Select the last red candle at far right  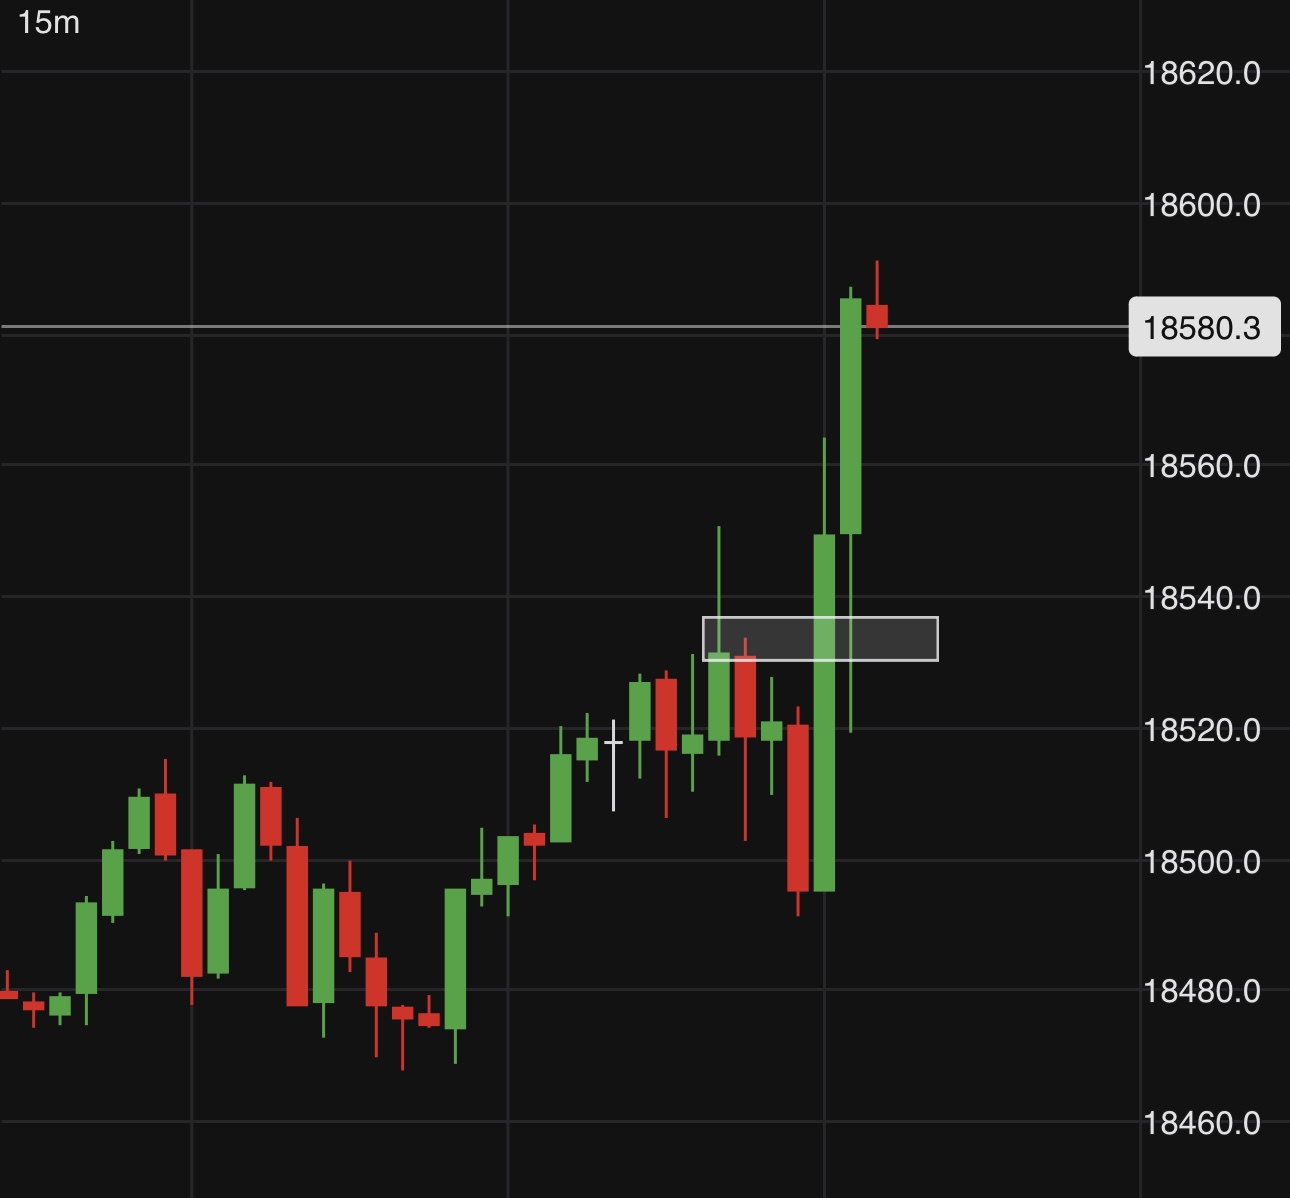pos(877,316)
